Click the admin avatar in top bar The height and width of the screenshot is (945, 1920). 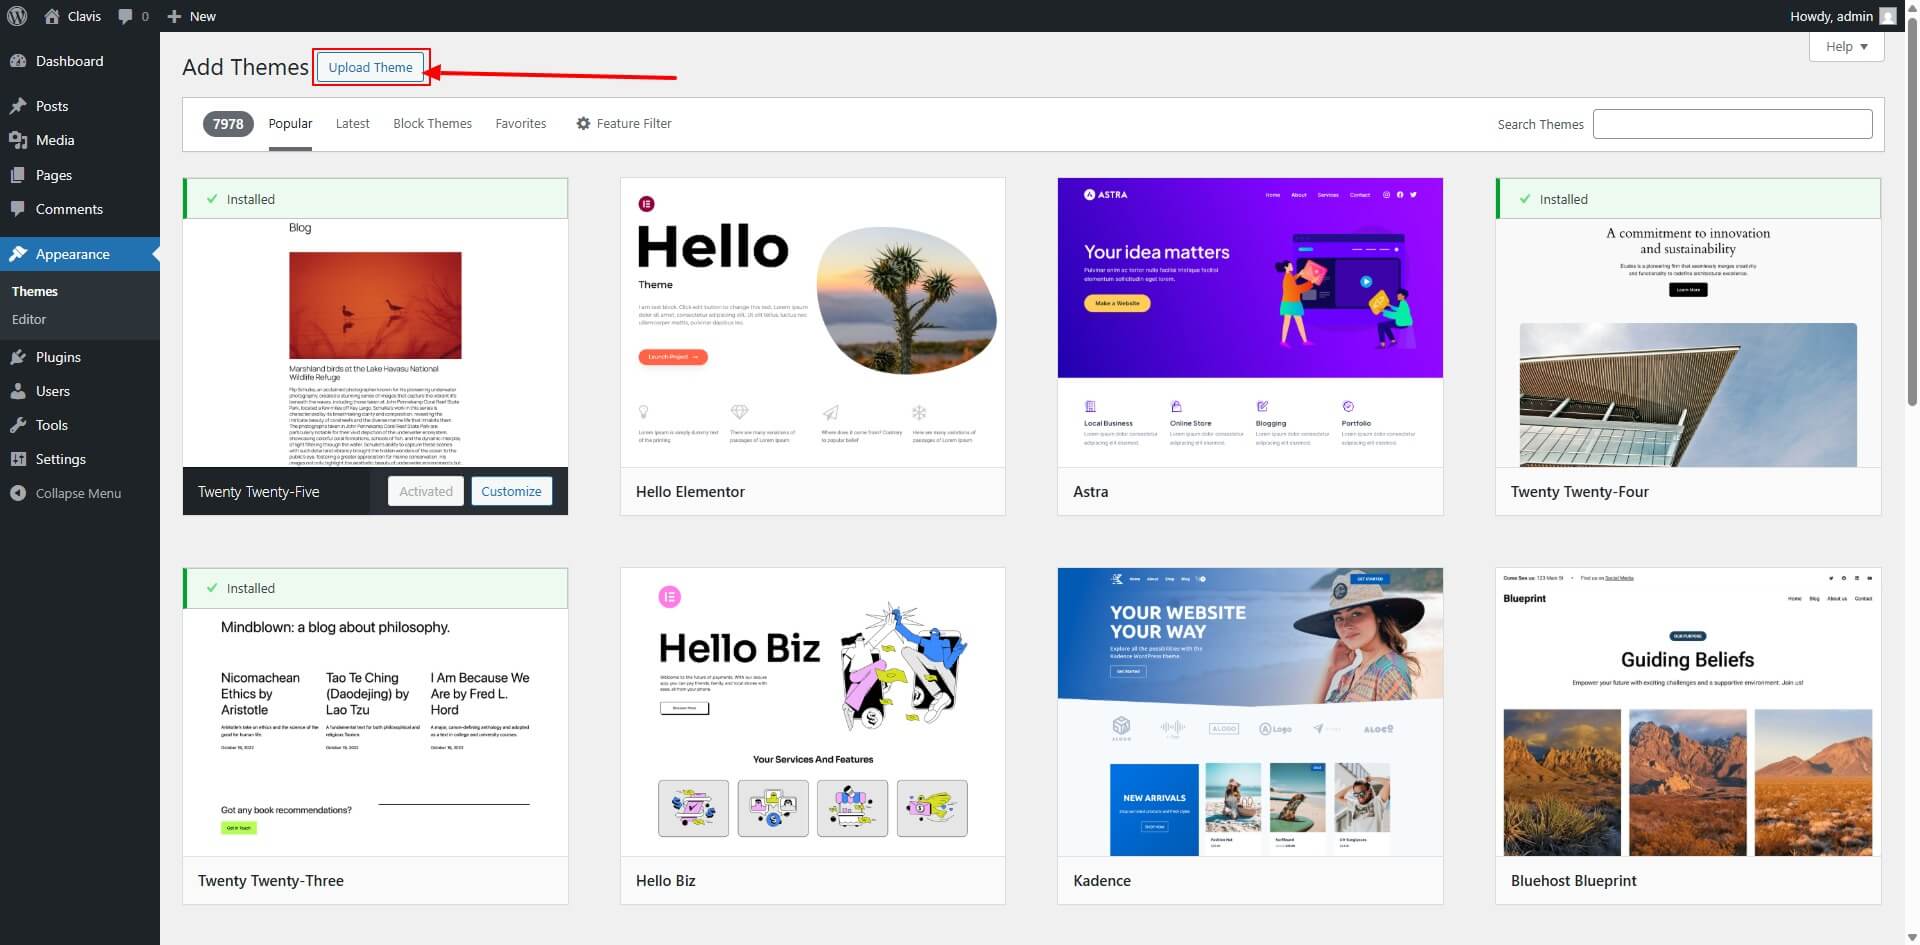pyautogui.click(x=1887, y=16)
